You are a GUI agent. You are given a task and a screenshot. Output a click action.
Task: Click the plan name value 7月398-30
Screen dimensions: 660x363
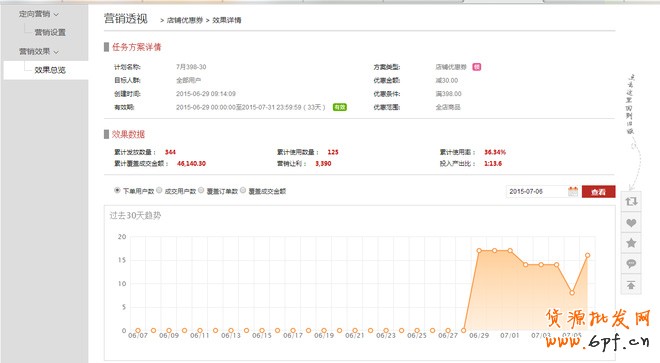[191, 67]
